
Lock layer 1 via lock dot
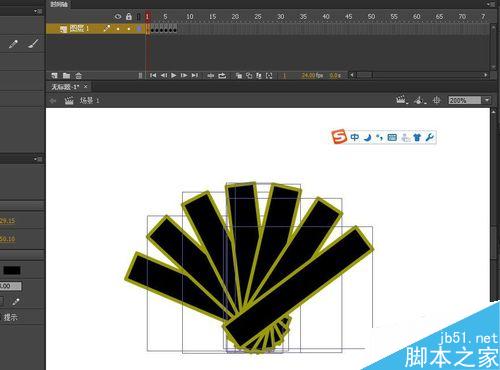click(x=129, y=29)
